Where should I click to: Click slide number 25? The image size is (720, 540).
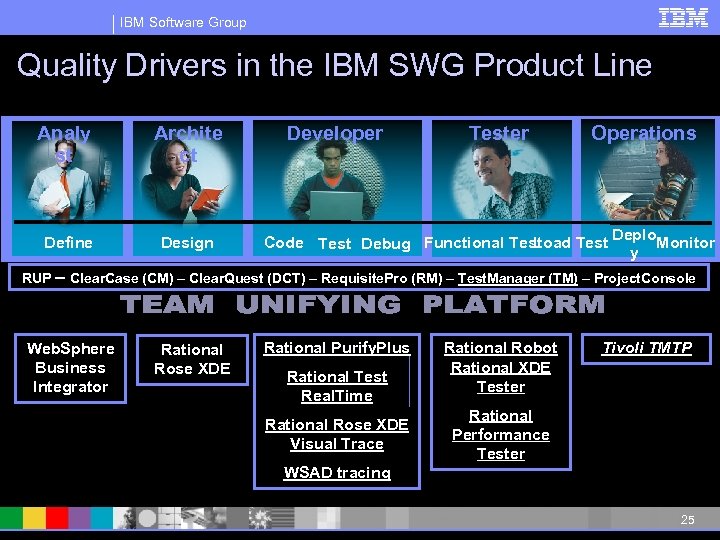pos(687,519)
